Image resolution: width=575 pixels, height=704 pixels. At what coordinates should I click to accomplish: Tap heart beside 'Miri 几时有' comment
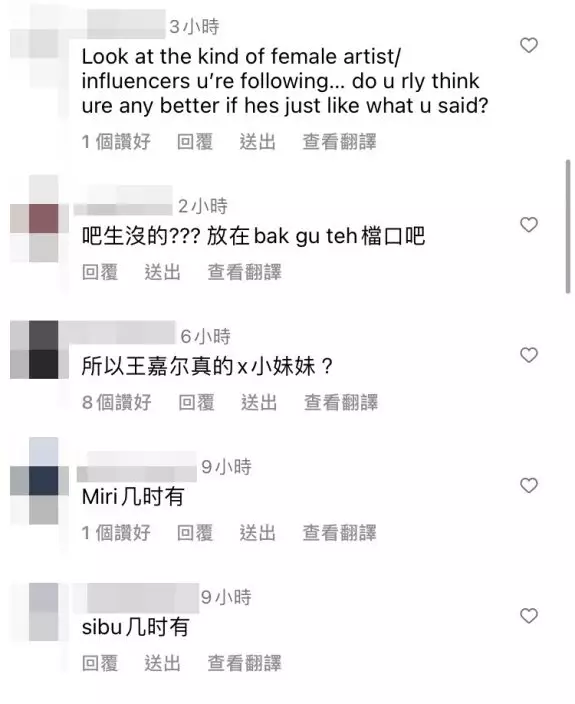pyautogui.click(x=529, y=485)
